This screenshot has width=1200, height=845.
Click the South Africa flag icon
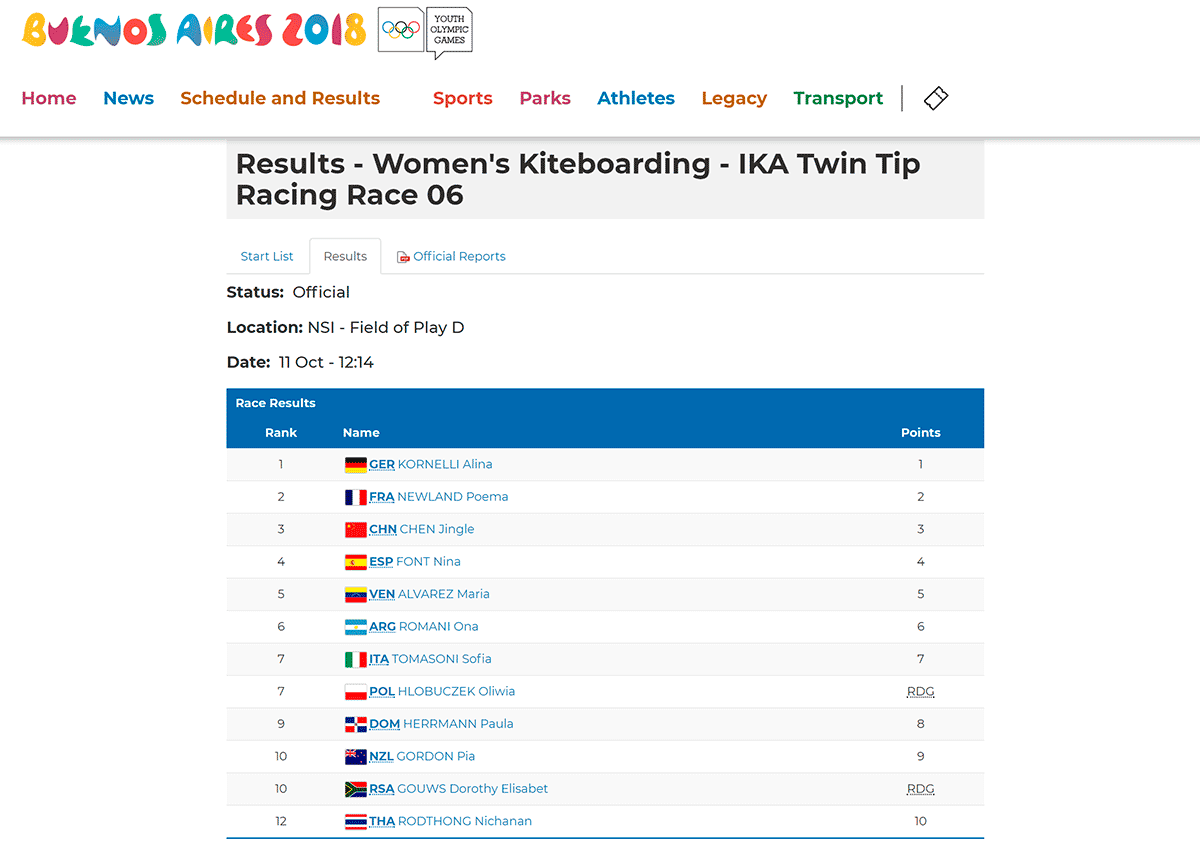tap(356, 789)
